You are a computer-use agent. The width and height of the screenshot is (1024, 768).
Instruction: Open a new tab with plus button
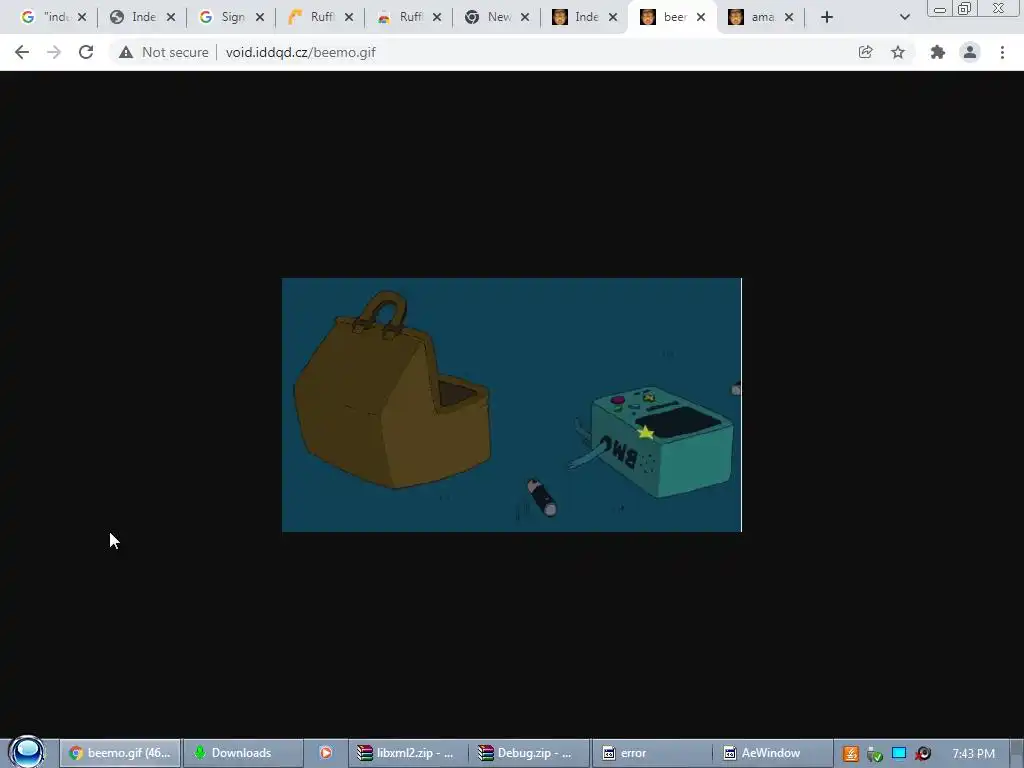[x=827, y=17]
